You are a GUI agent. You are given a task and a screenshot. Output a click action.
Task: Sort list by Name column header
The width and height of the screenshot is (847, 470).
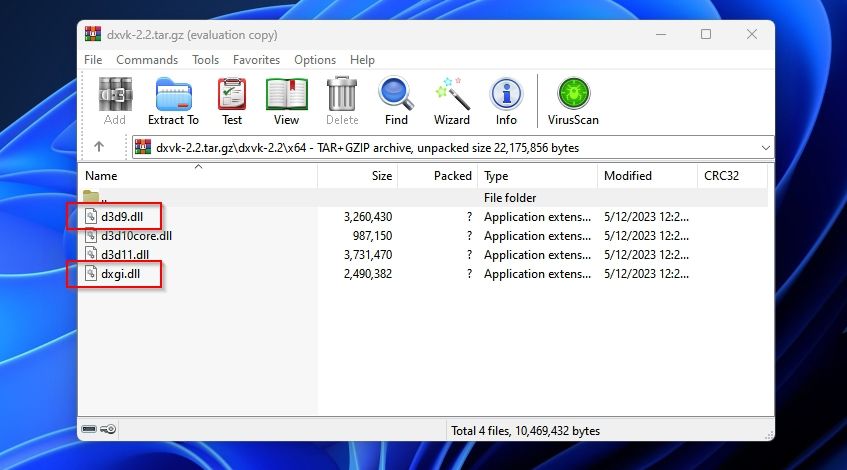198,176
